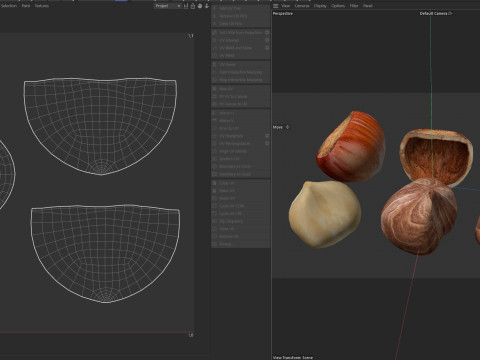Open Set UVW from Projection options gear
Image resolution: width=480 pixels, height=360 pixels.
click(x=267, y=33)
